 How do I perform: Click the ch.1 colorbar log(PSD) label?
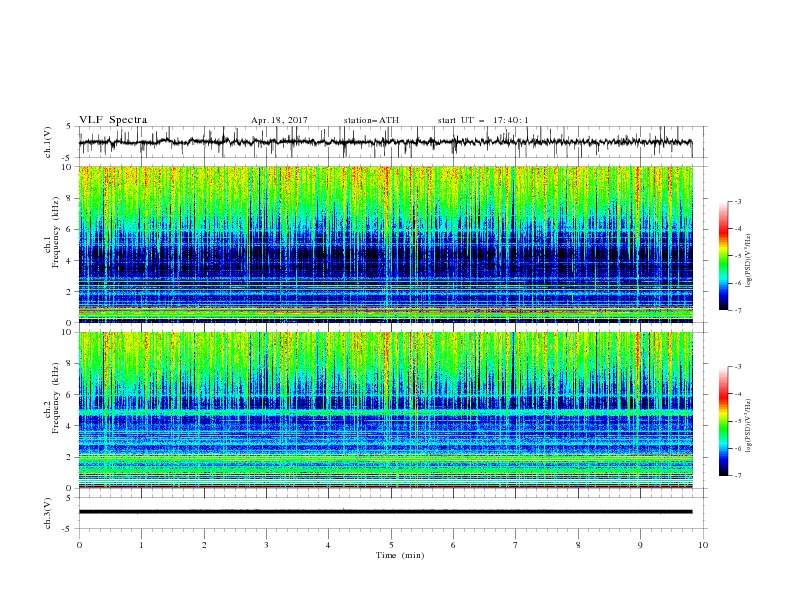[x=749, y=261]
